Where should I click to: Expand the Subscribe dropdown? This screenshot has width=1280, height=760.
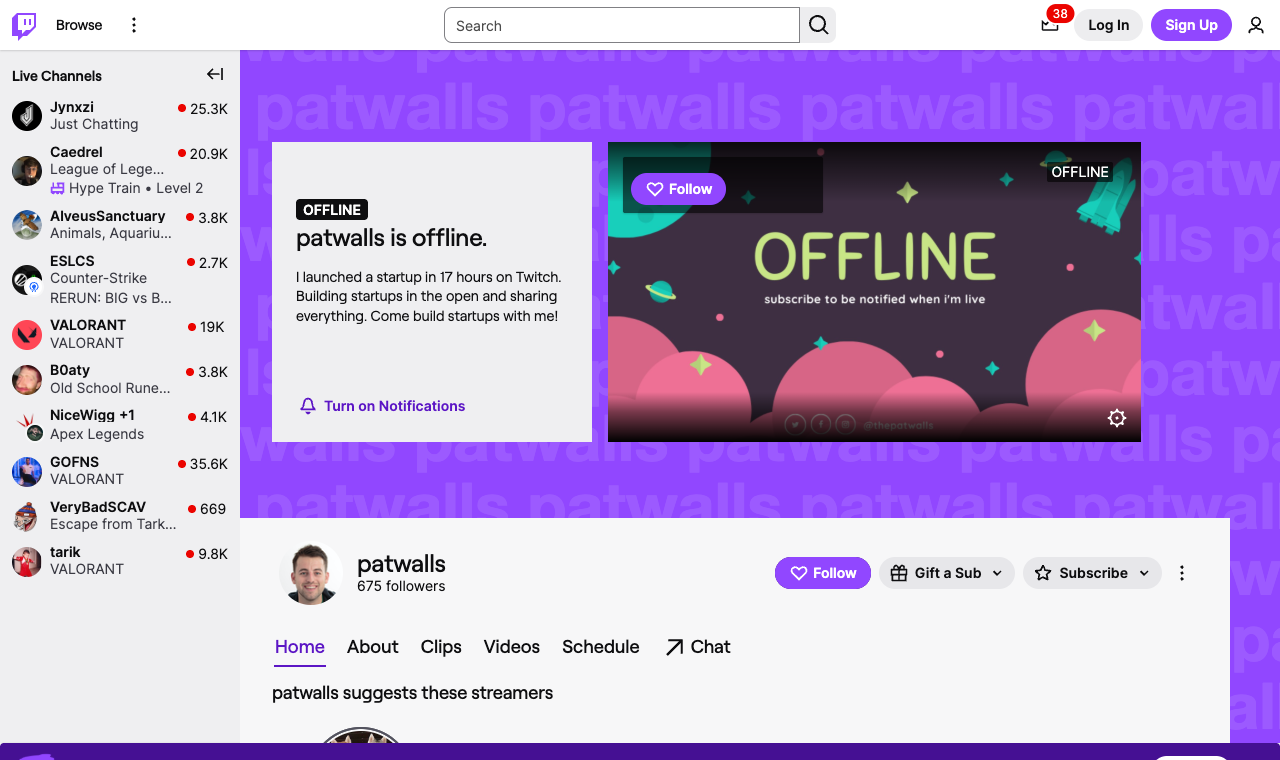(x=1092, y=573)
